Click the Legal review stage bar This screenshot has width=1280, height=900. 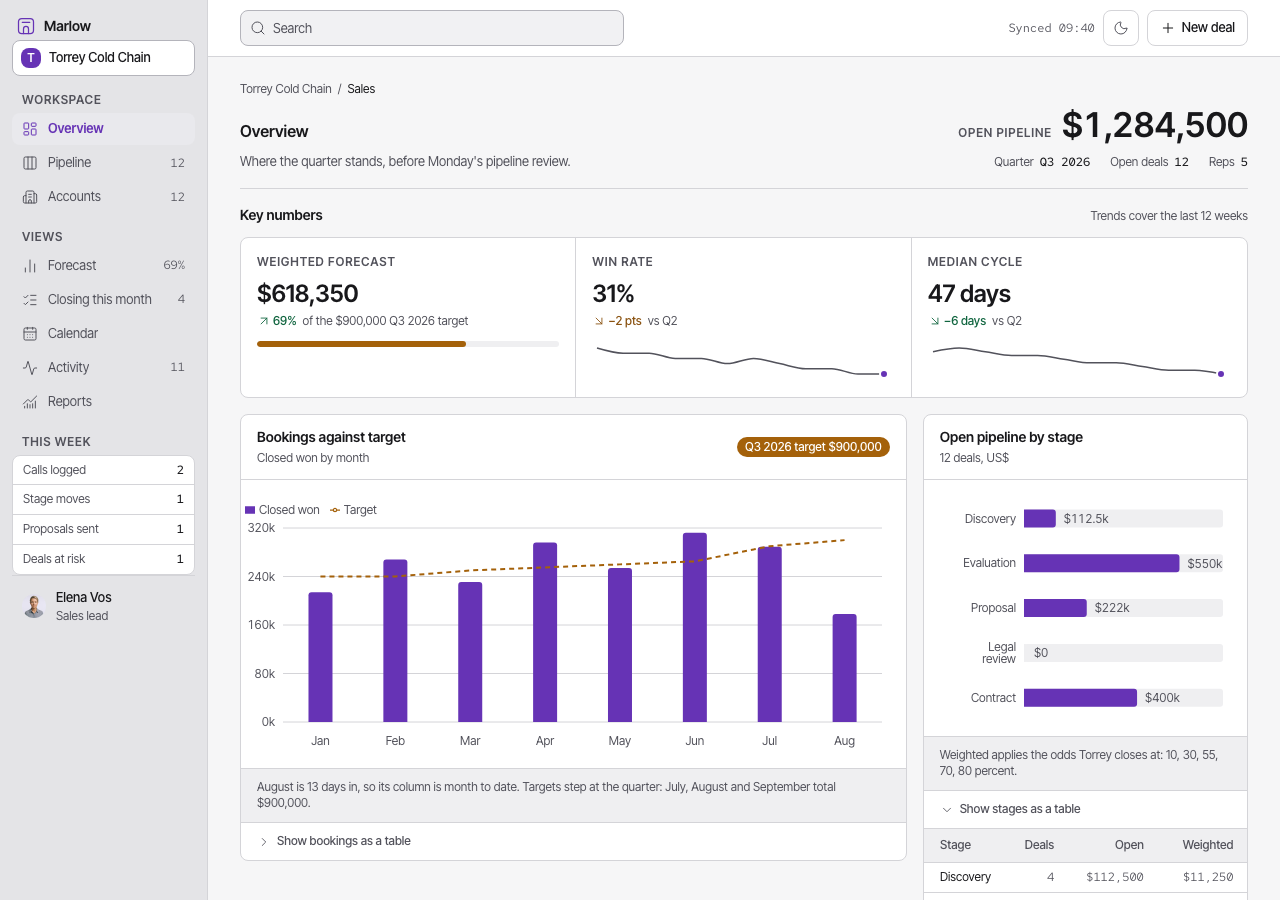(x=1123, y=653)
